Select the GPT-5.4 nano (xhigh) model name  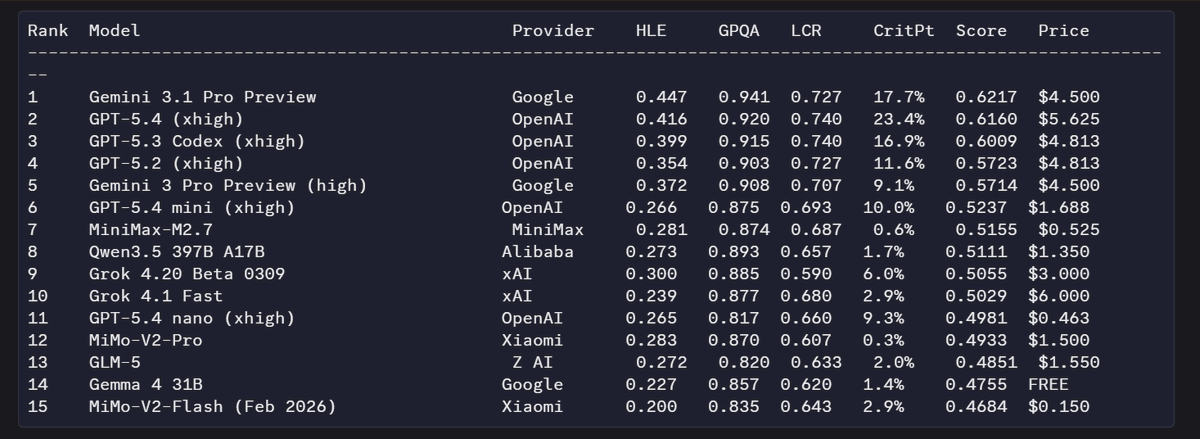tap(192, 318)
